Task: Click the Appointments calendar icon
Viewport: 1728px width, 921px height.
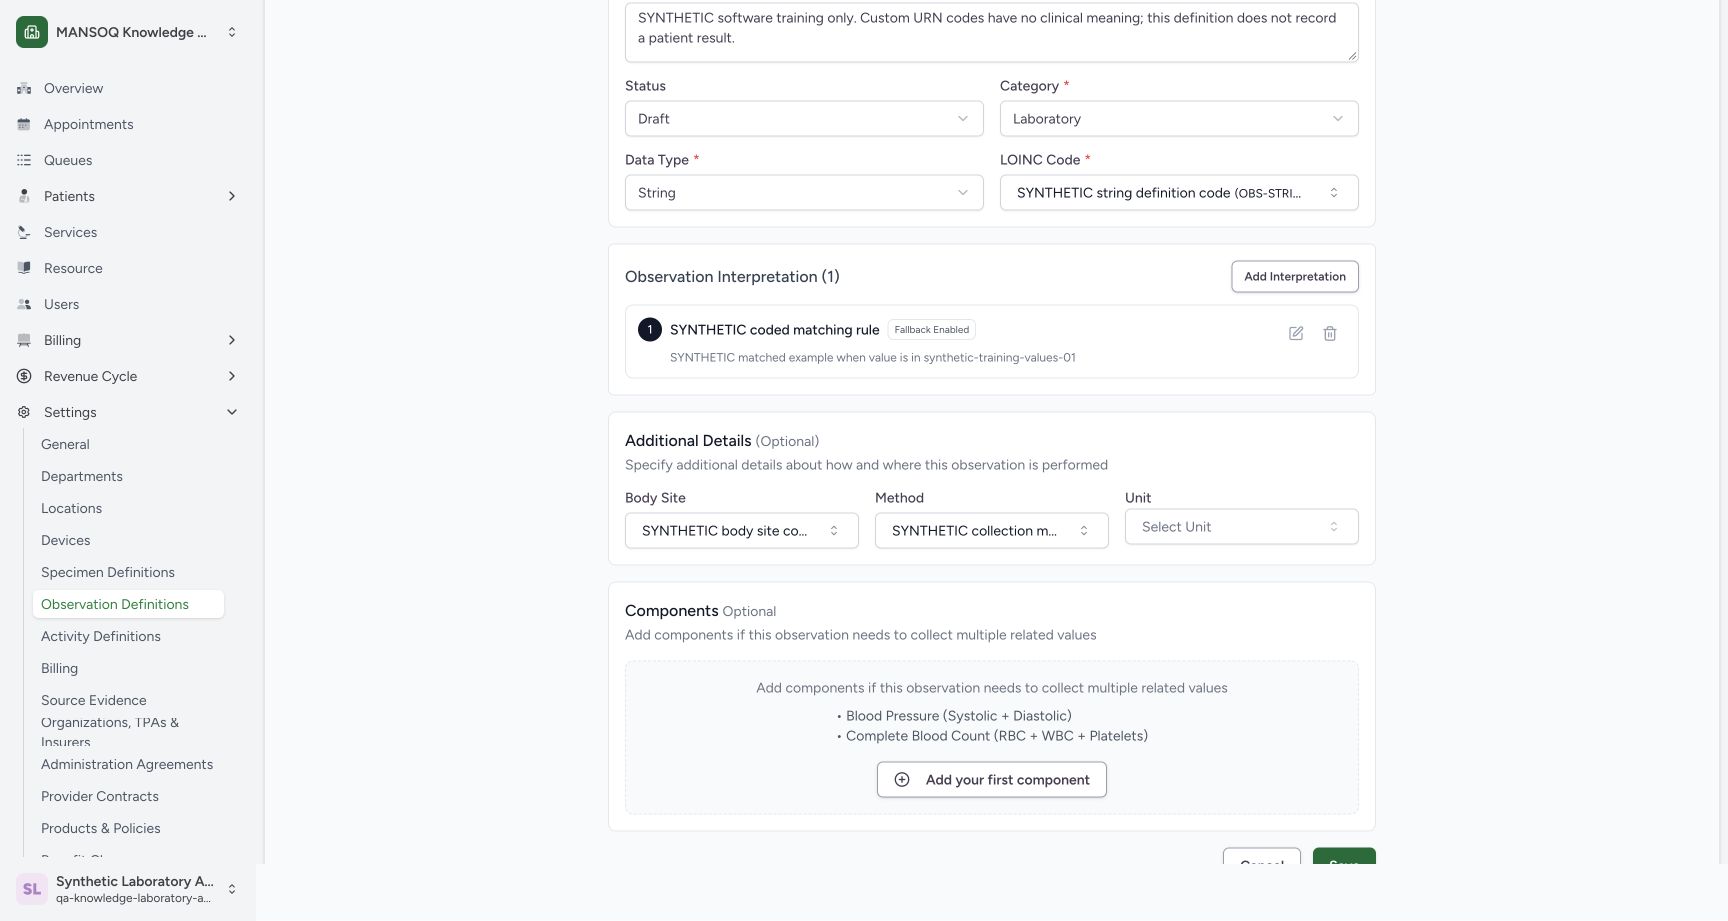Action: point(24,124)
